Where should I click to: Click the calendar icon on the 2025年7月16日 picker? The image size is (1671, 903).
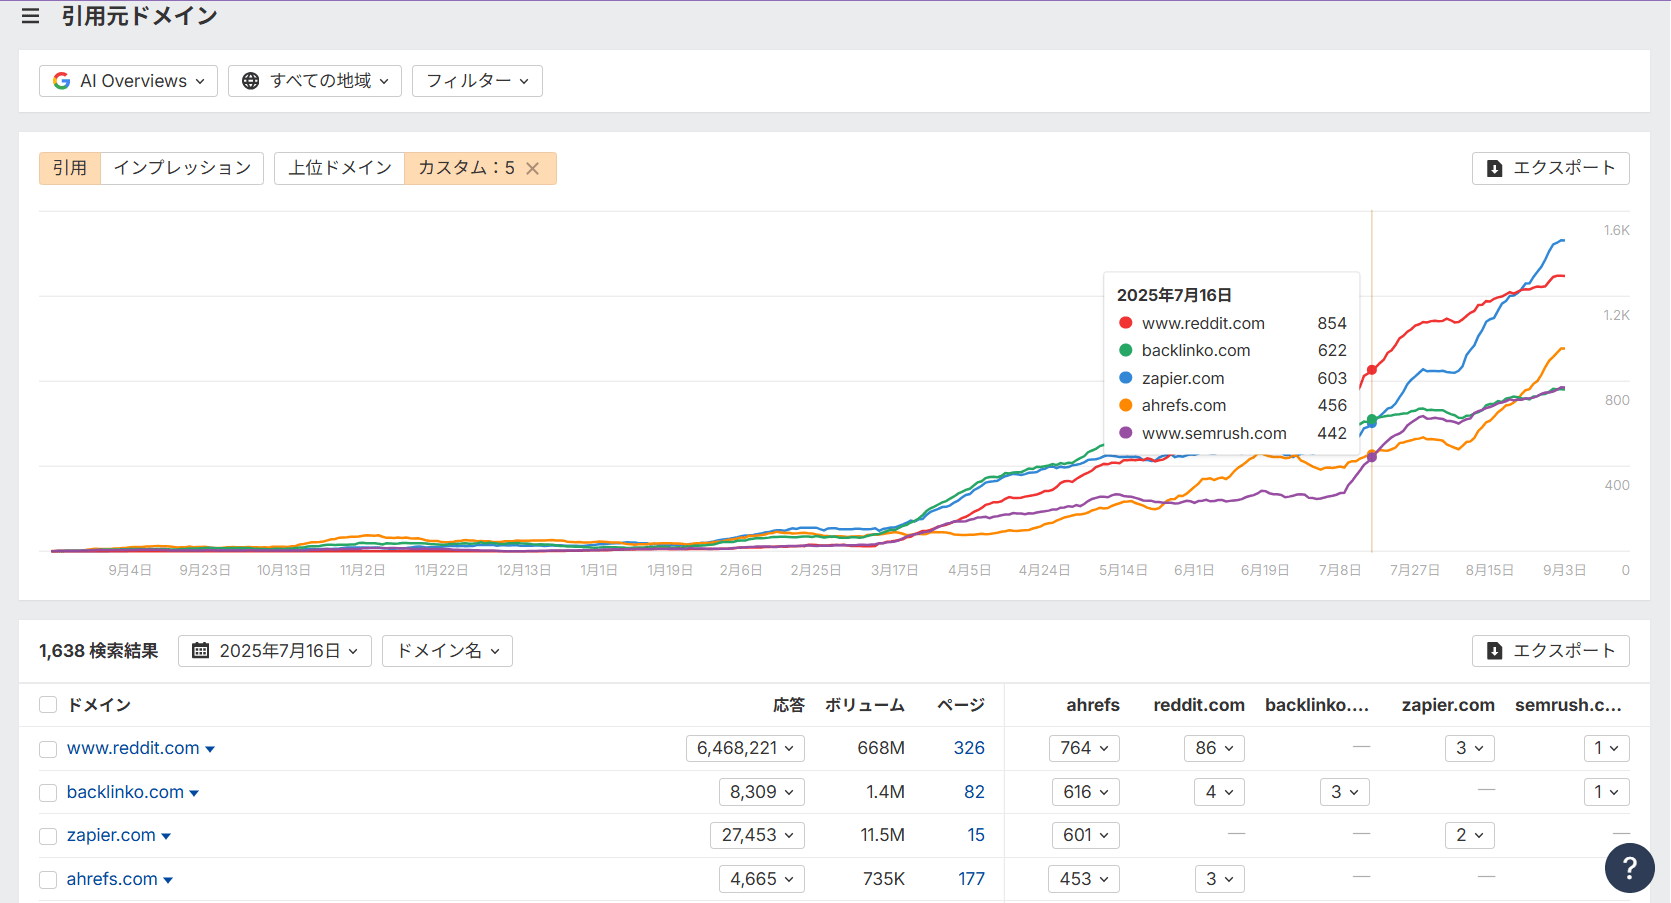199,650
